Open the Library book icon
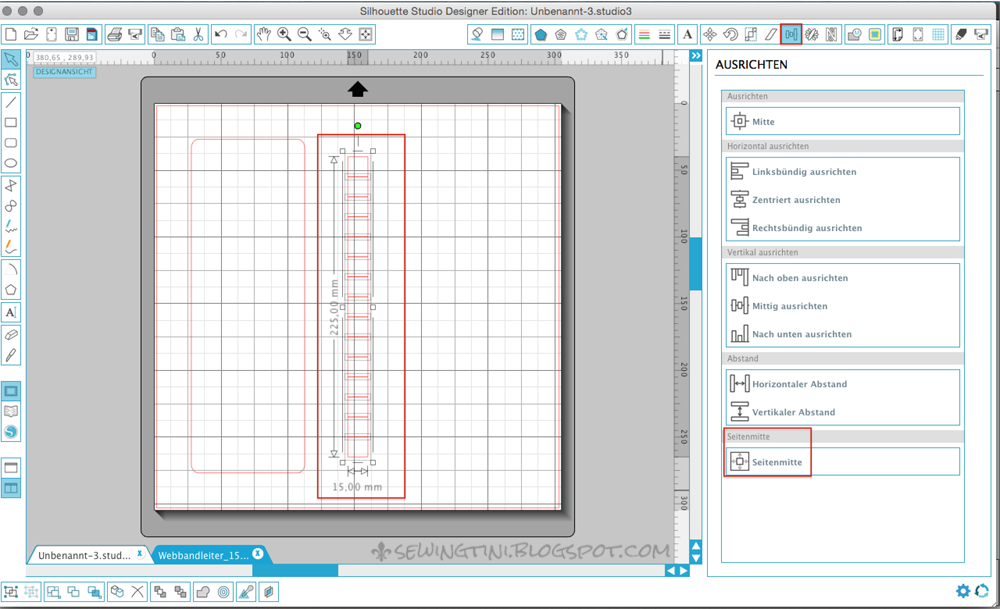The image size is (1000, 609). [11, 411]
